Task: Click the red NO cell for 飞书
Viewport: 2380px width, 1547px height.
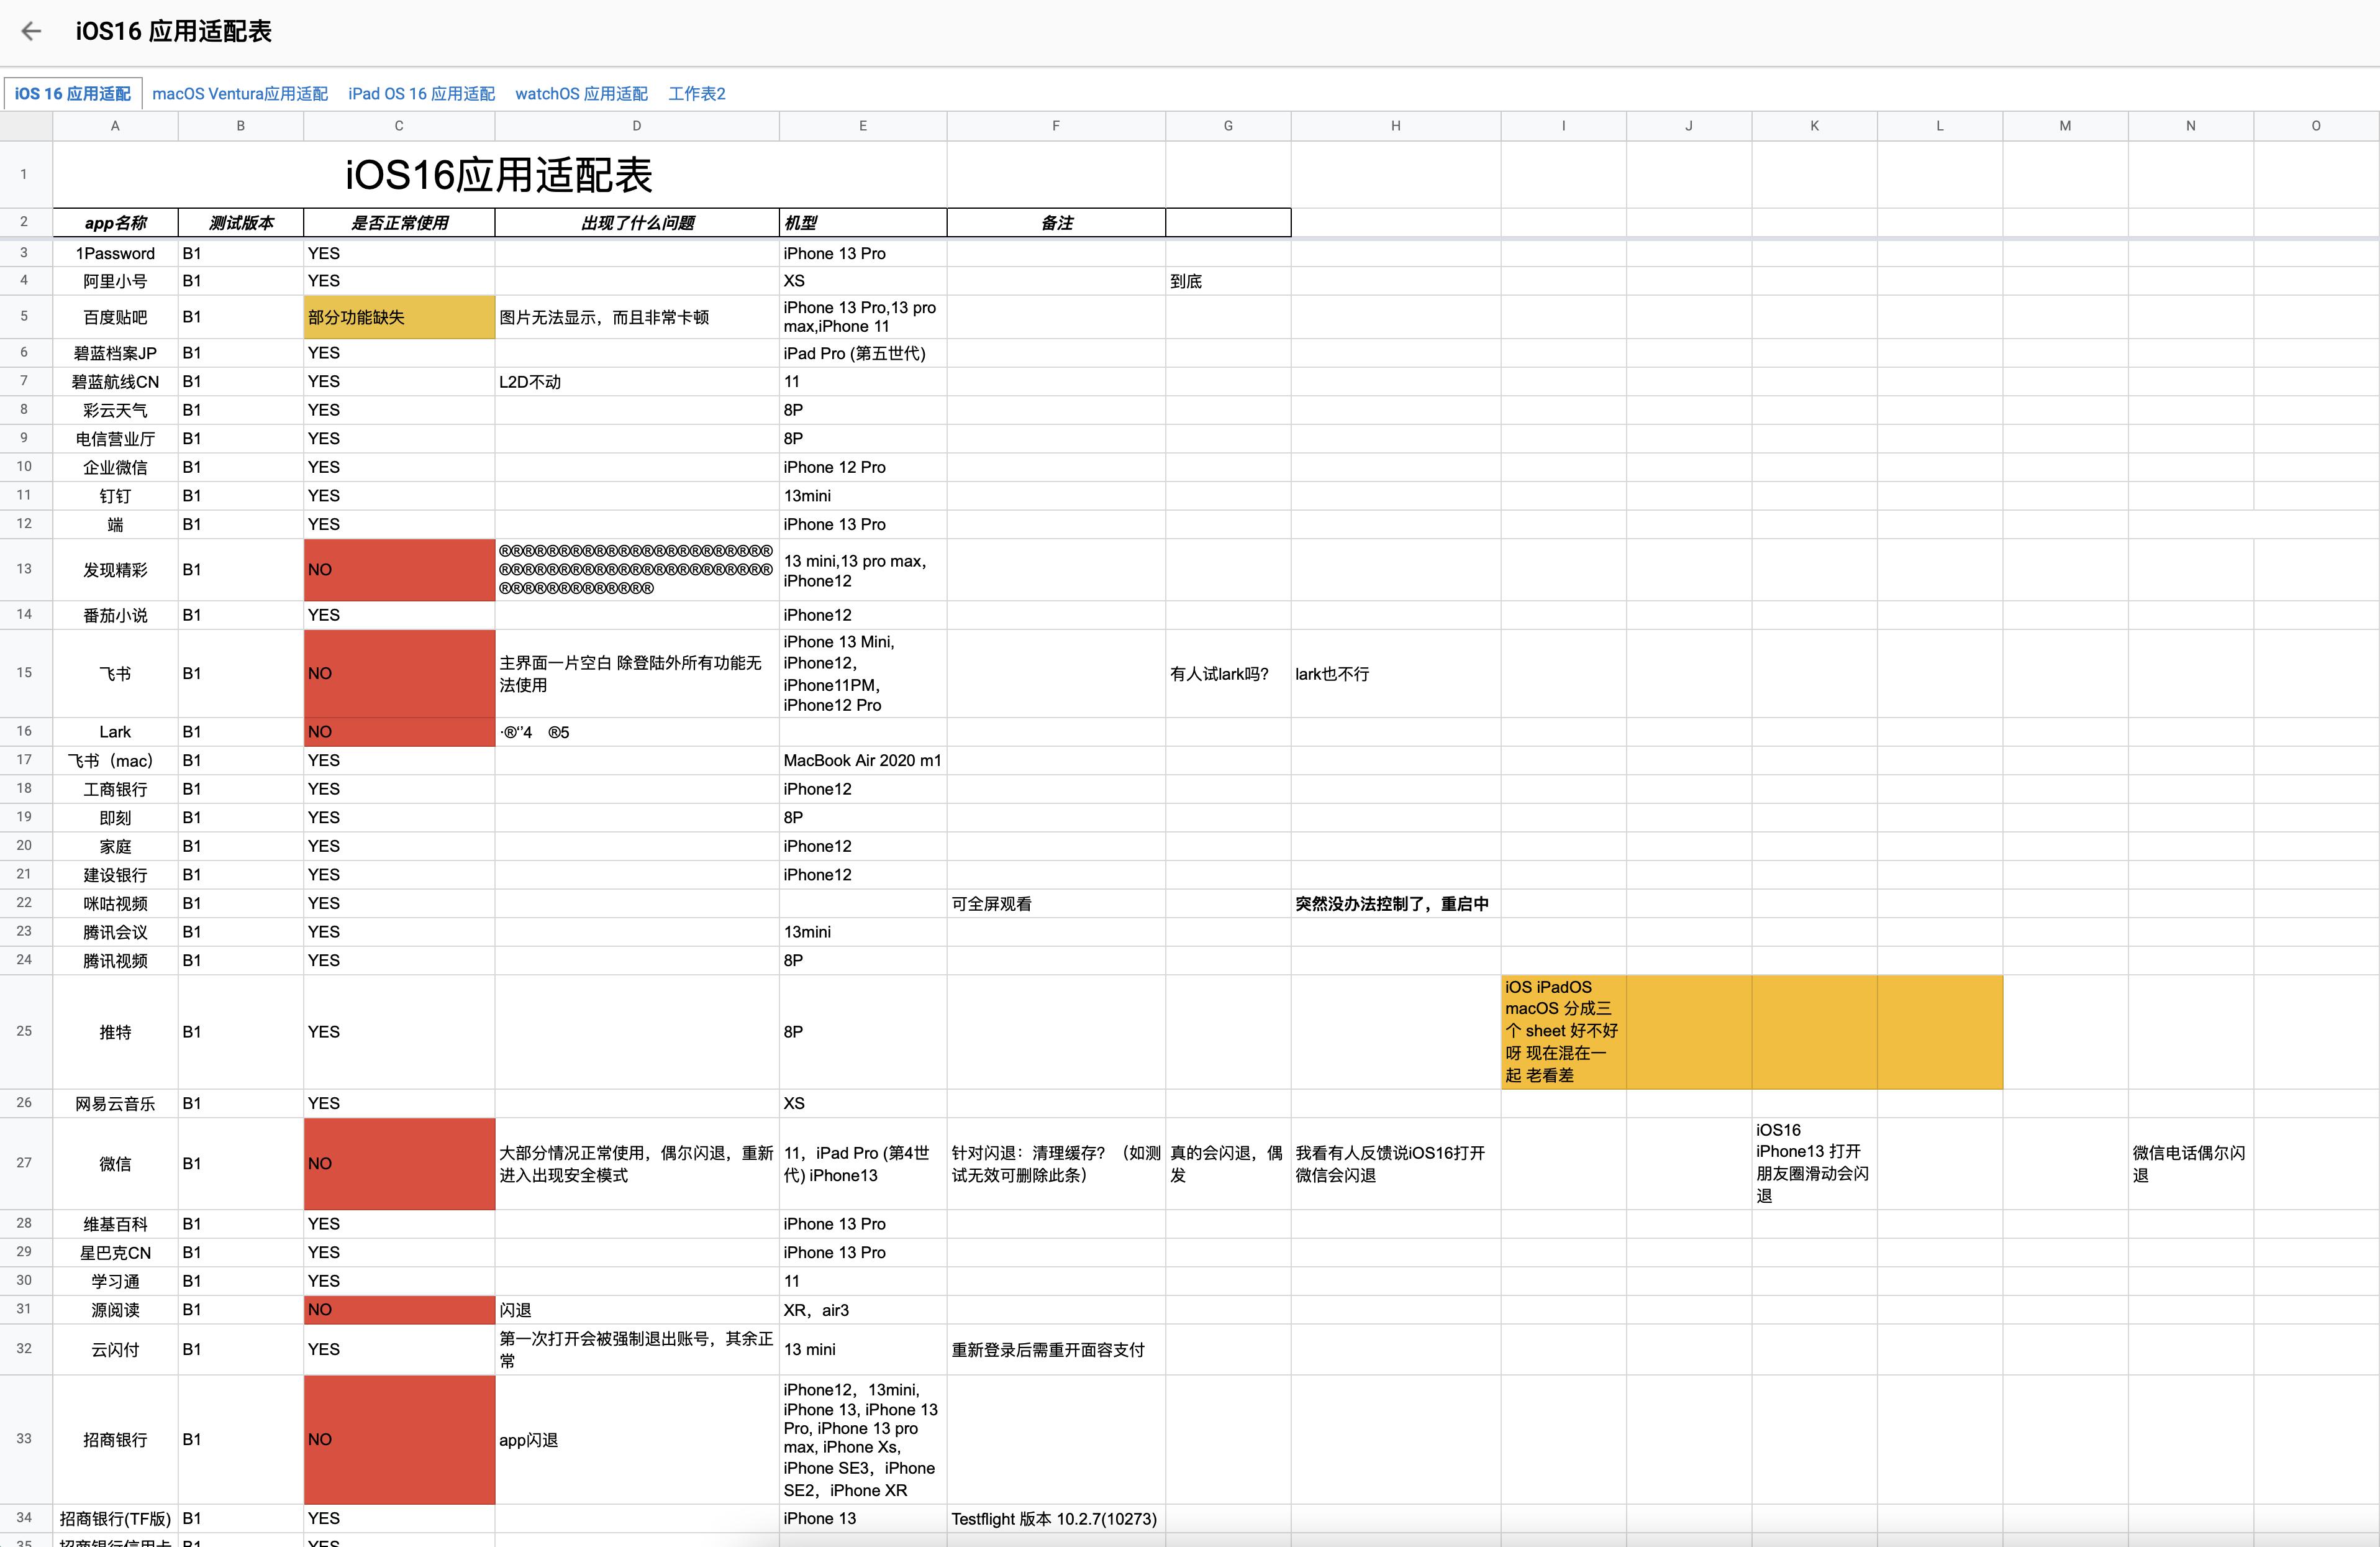Action: [398, 673]
